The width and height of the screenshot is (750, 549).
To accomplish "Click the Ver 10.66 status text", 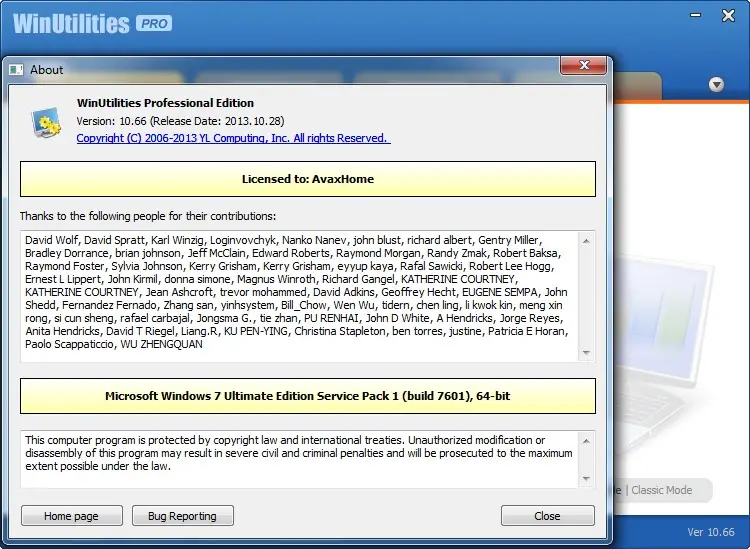I will point(711,532).
